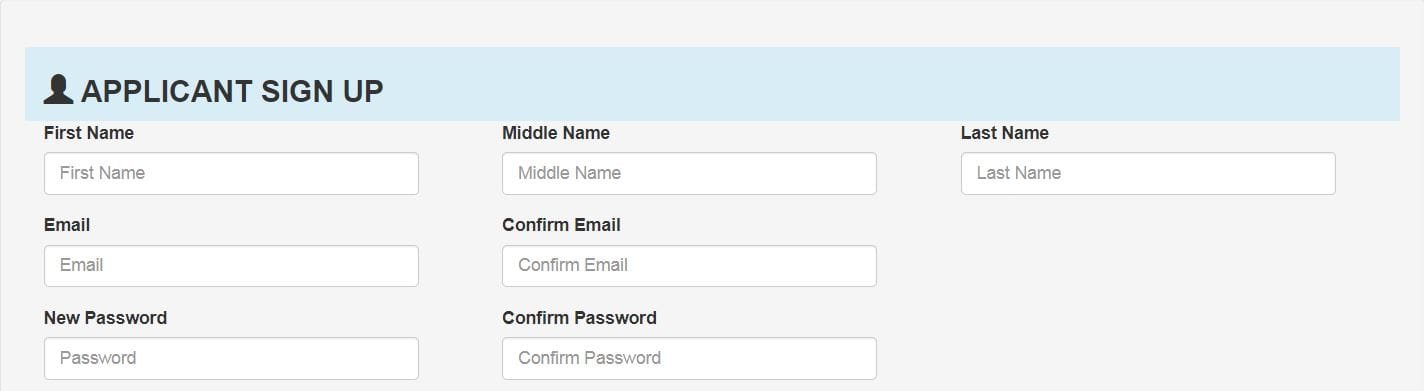Activate the Confirm Email field
Image resolution: width=1424 pixels, height=391 pixels.
[x=689, y=266]
